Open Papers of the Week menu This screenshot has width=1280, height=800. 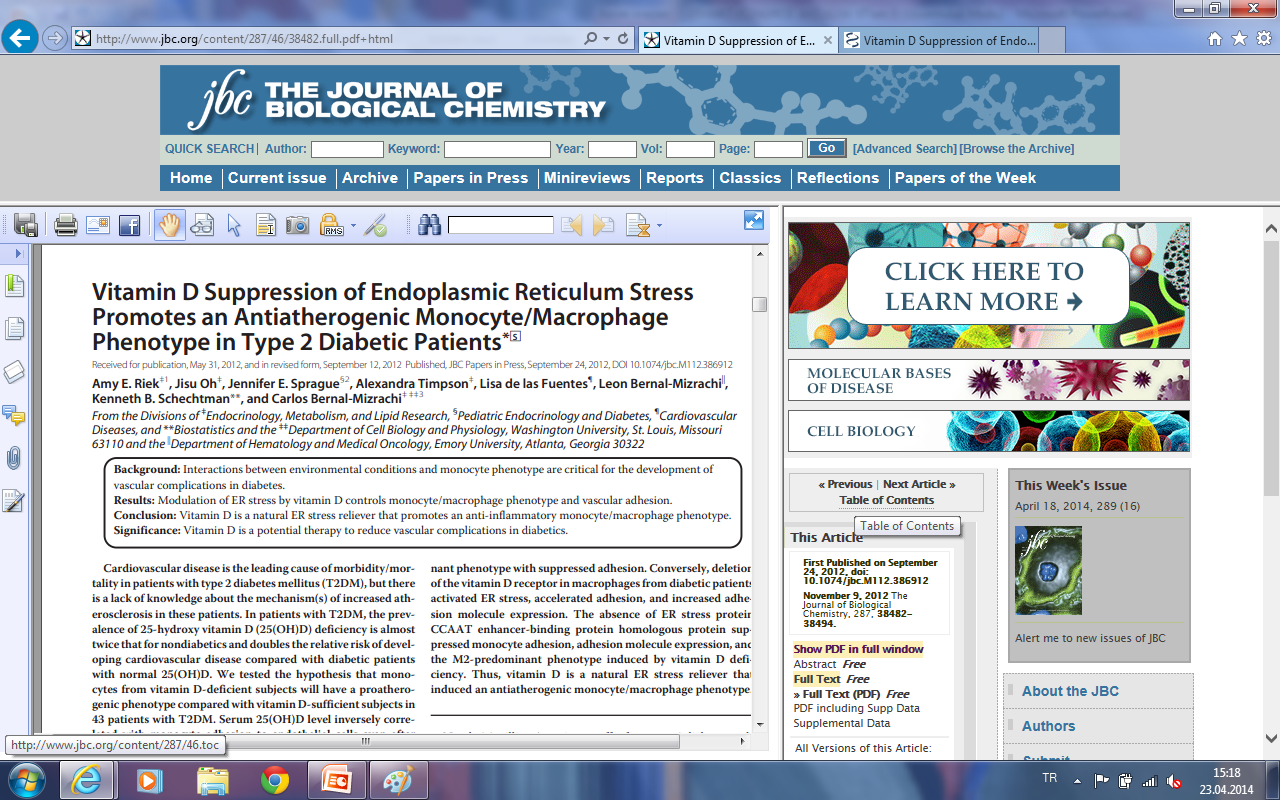[x=965, y=178]
